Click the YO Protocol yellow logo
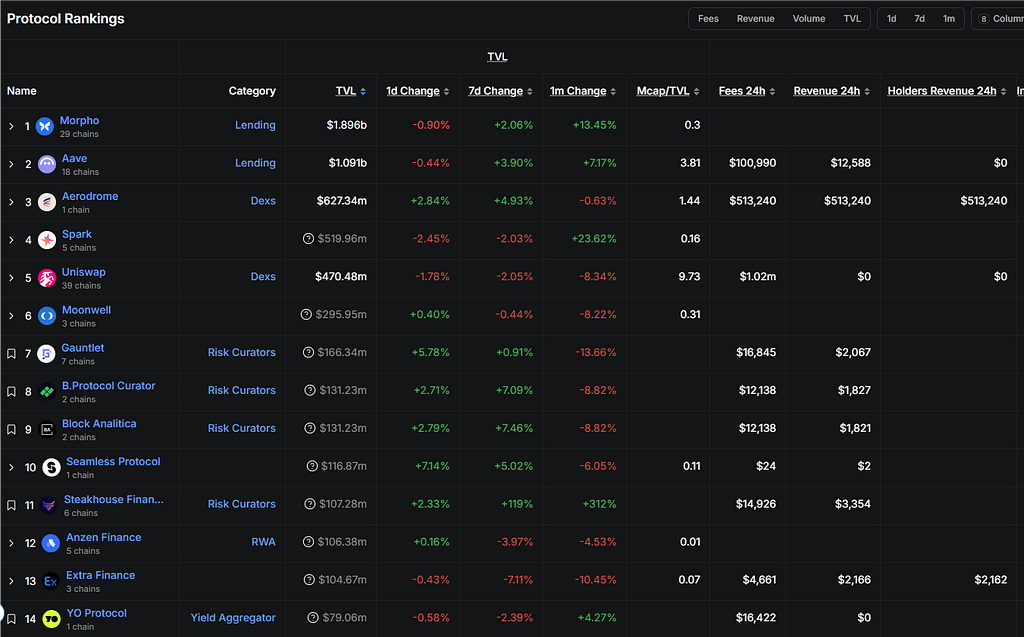This screenshot has height=637, width=1024. pos(51,619)
